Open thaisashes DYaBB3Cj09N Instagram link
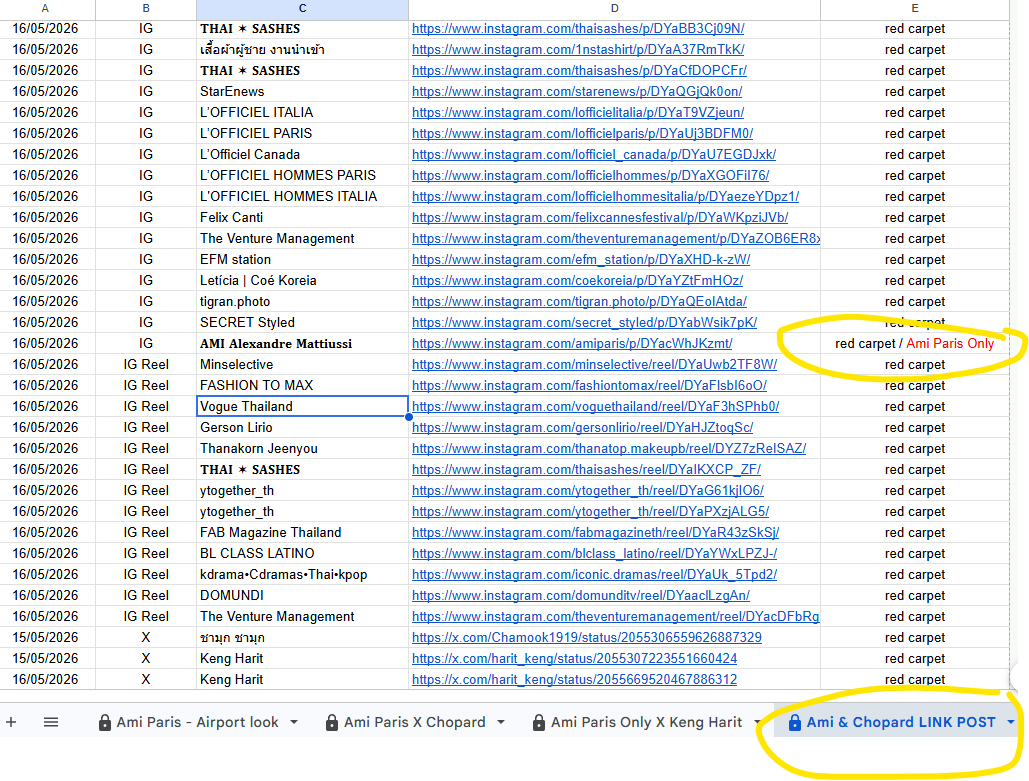This screenshot has height=781, width=1029. tap(578, 29)
